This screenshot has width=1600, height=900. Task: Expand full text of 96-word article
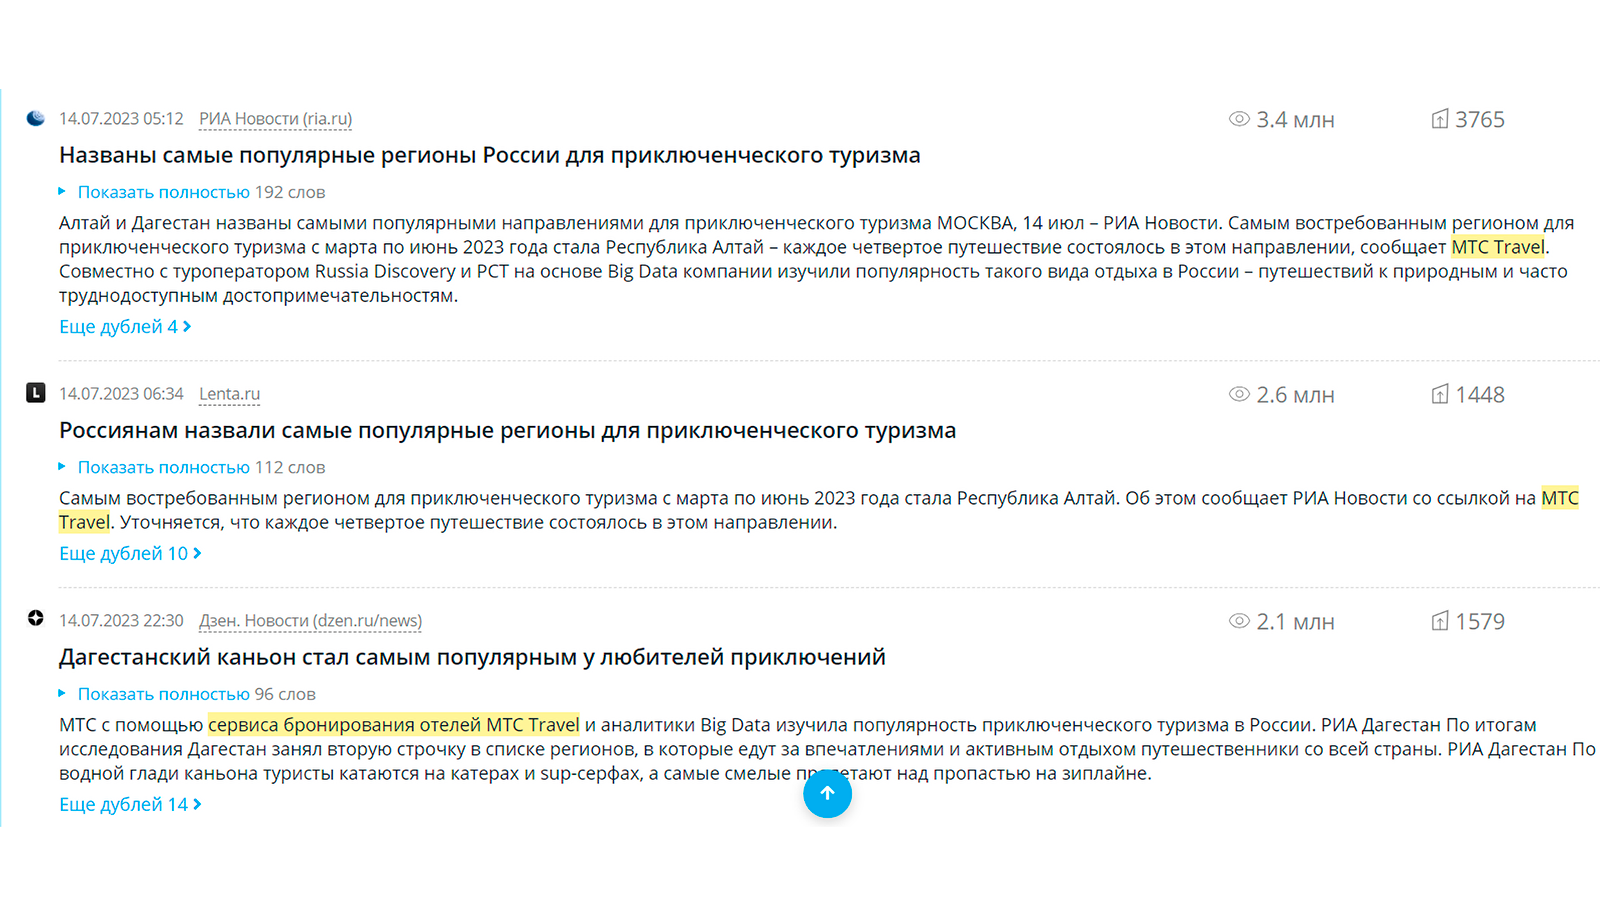click(x=163, y=694)
